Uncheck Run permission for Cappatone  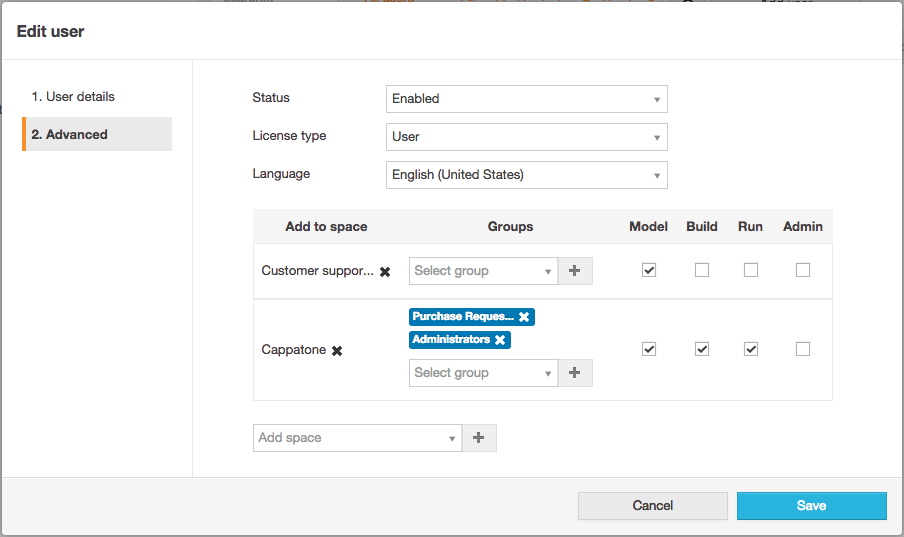pyautogui.click(x=751, y=349)
